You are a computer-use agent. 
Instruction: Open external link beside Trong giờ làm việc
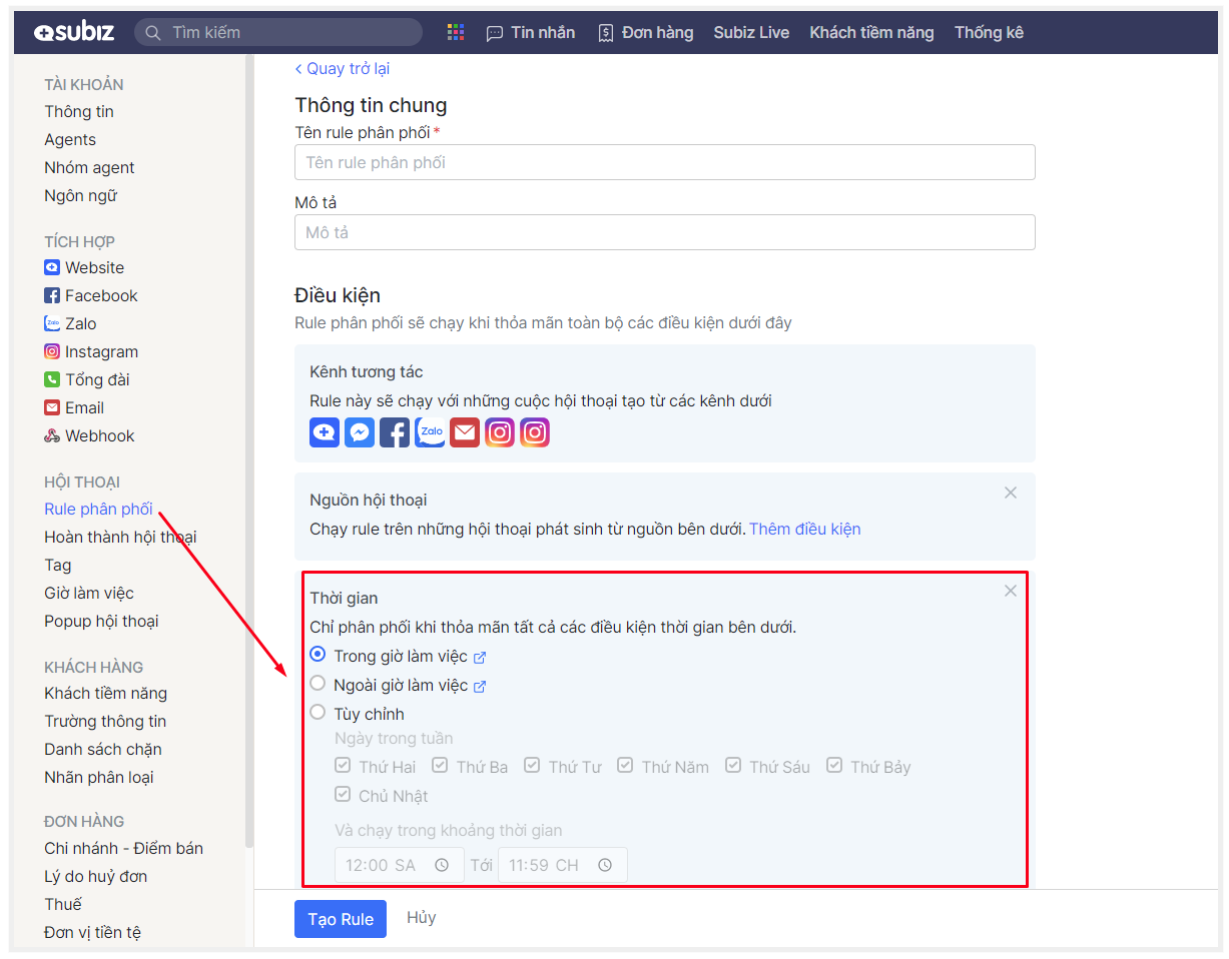[x=480, y=657]
